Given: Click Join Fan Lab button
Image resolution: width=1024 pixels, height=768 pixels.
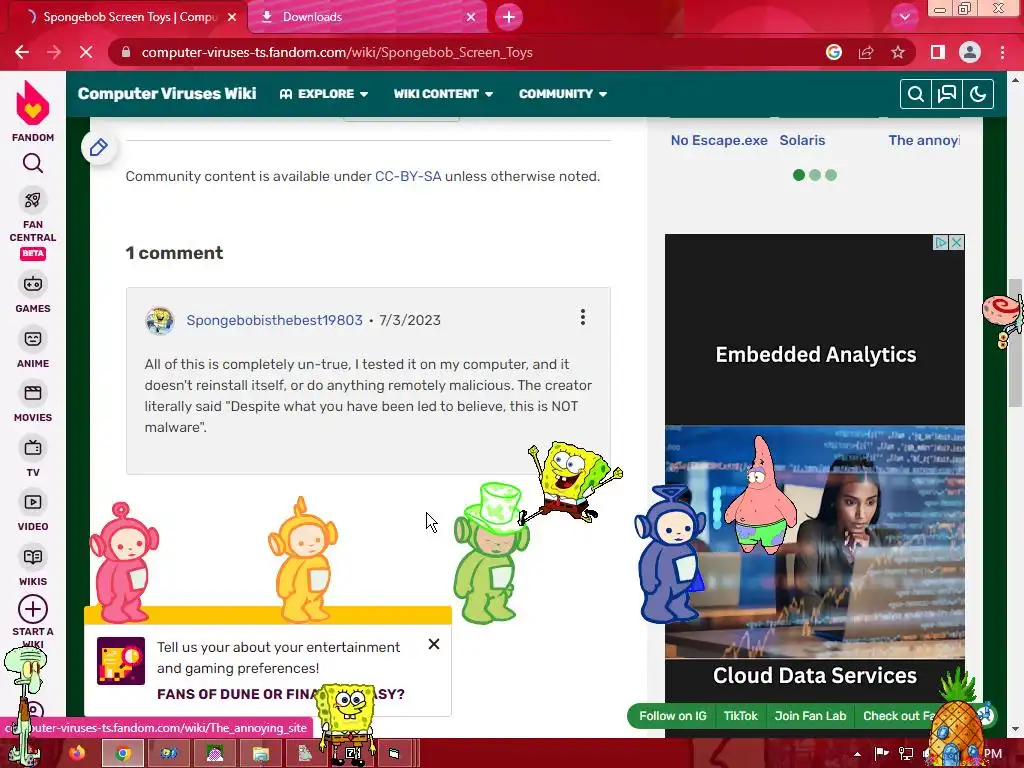Looking at the screenshot, I should click(810, 716).
